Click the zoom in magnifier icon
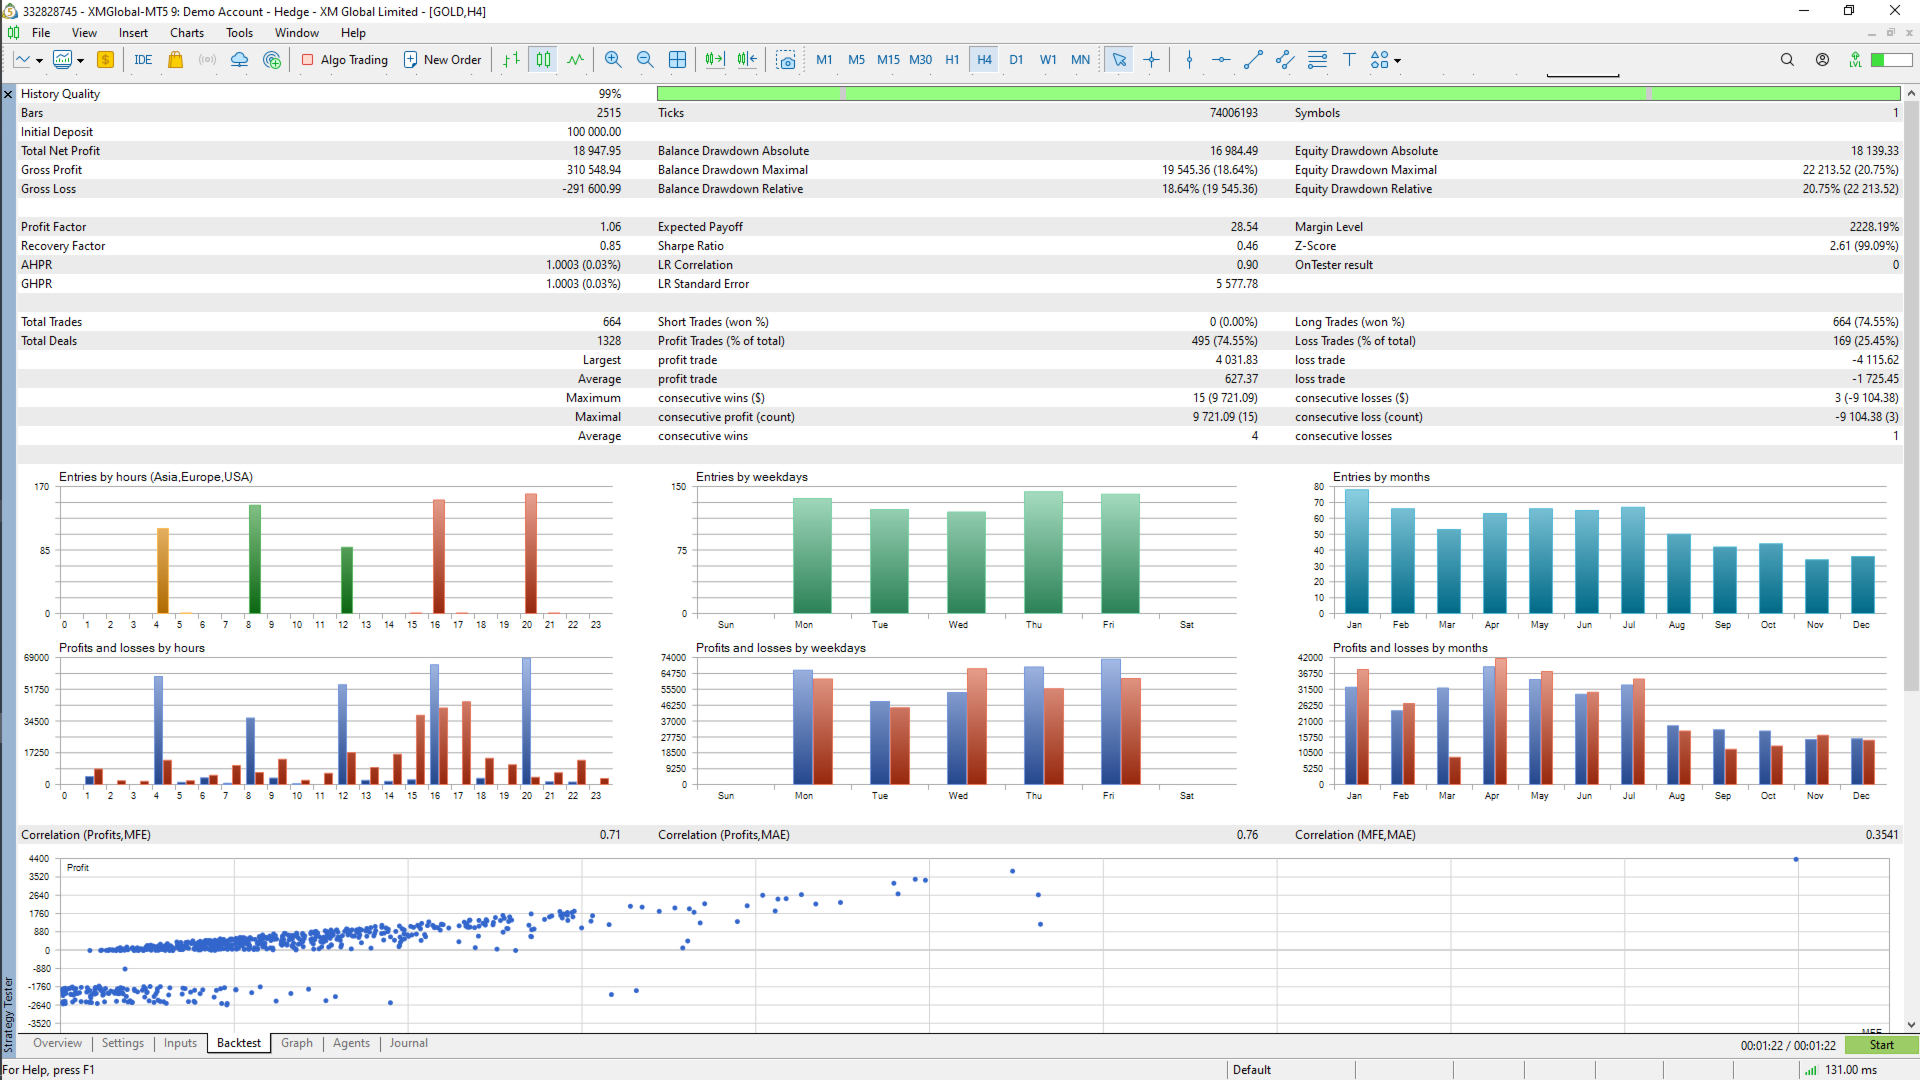The width and height of the screenshot is (1920, 1080). pos(613,60)
